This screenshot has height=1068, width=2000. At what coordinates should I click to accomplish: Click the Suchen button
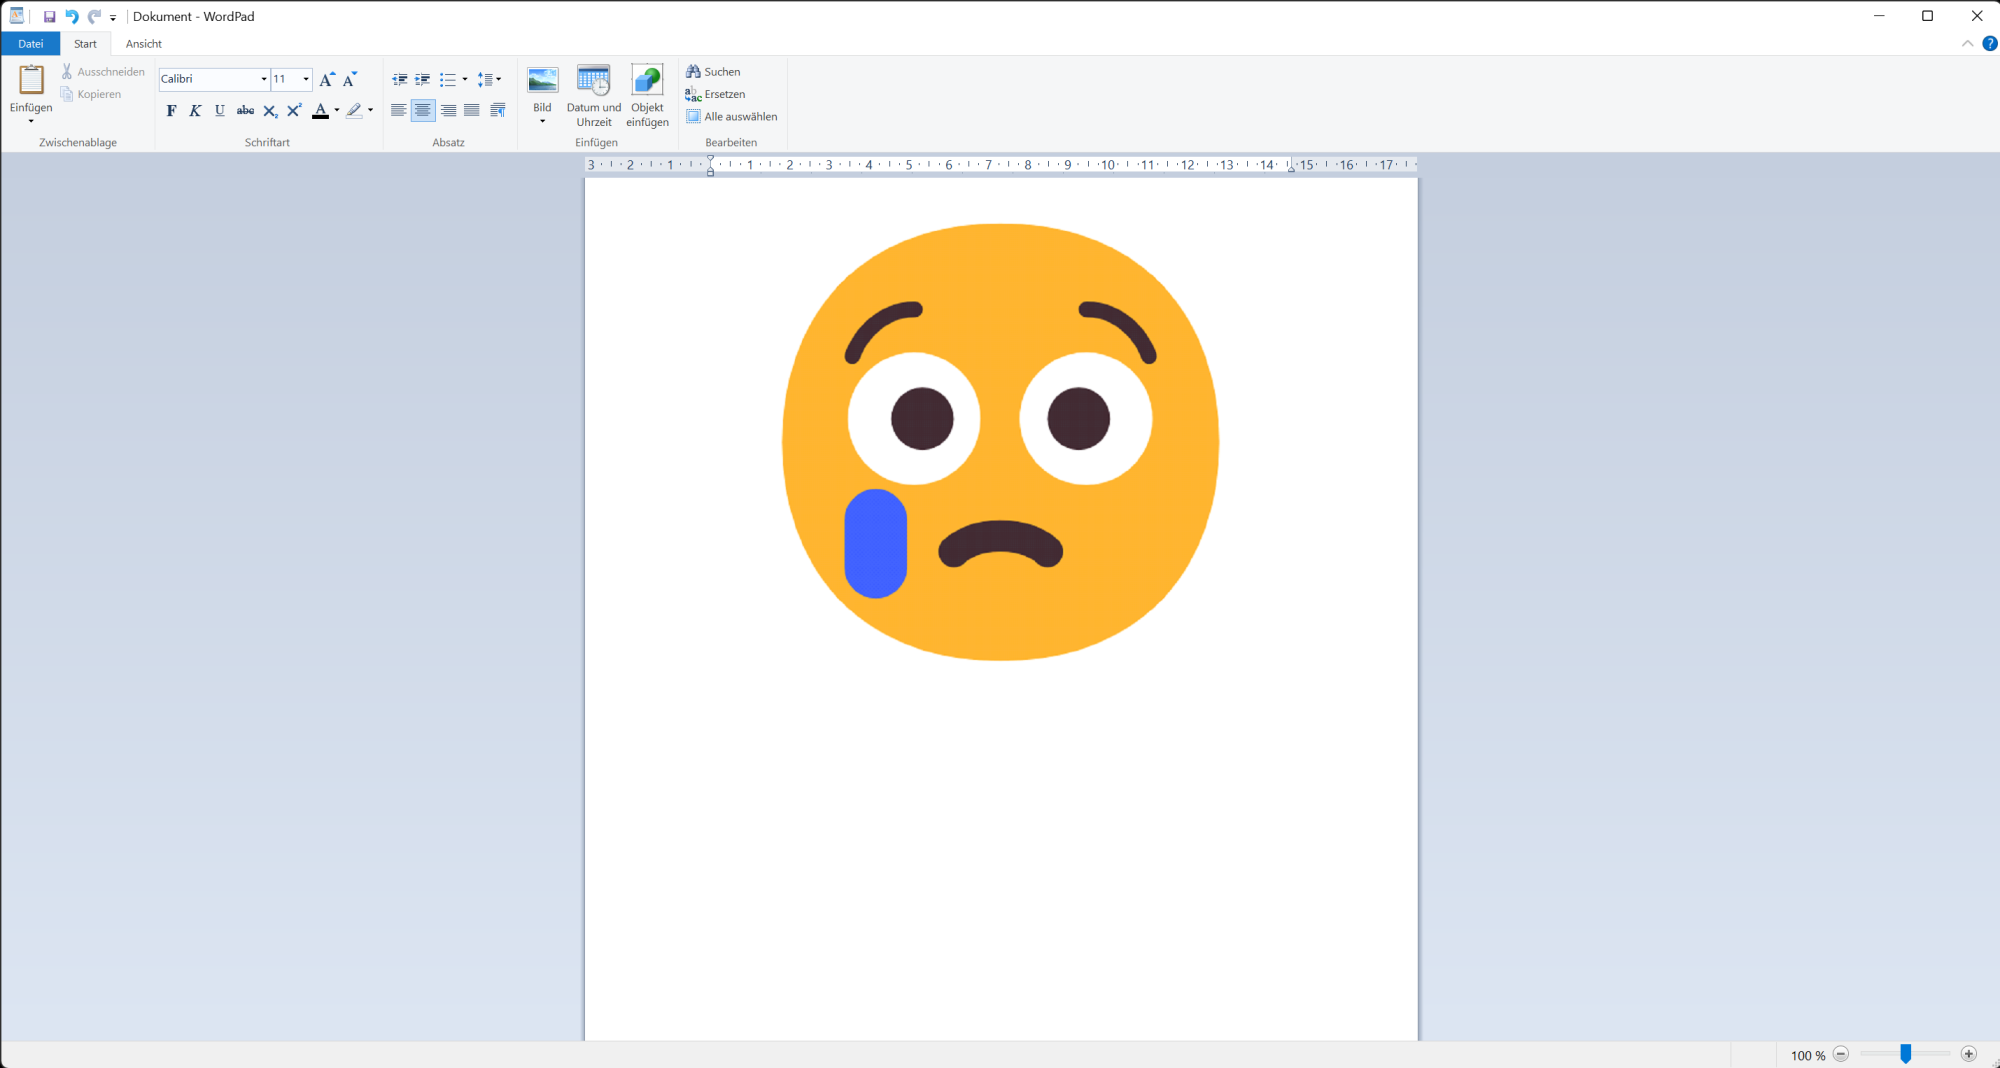(x=713, y=72)
